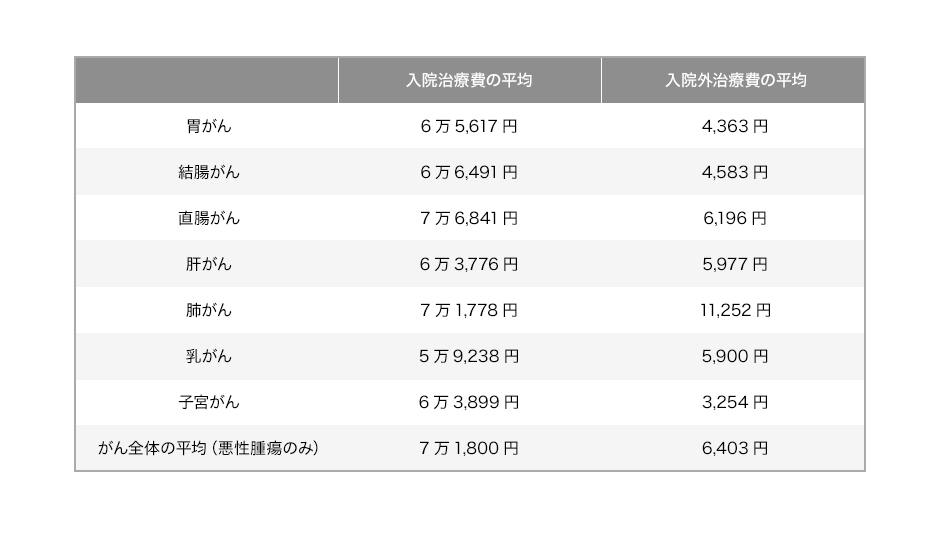The height and width of the screenshot is (534, 940).
Task: Select the 子宮がん row label
Action: point(209,402)
